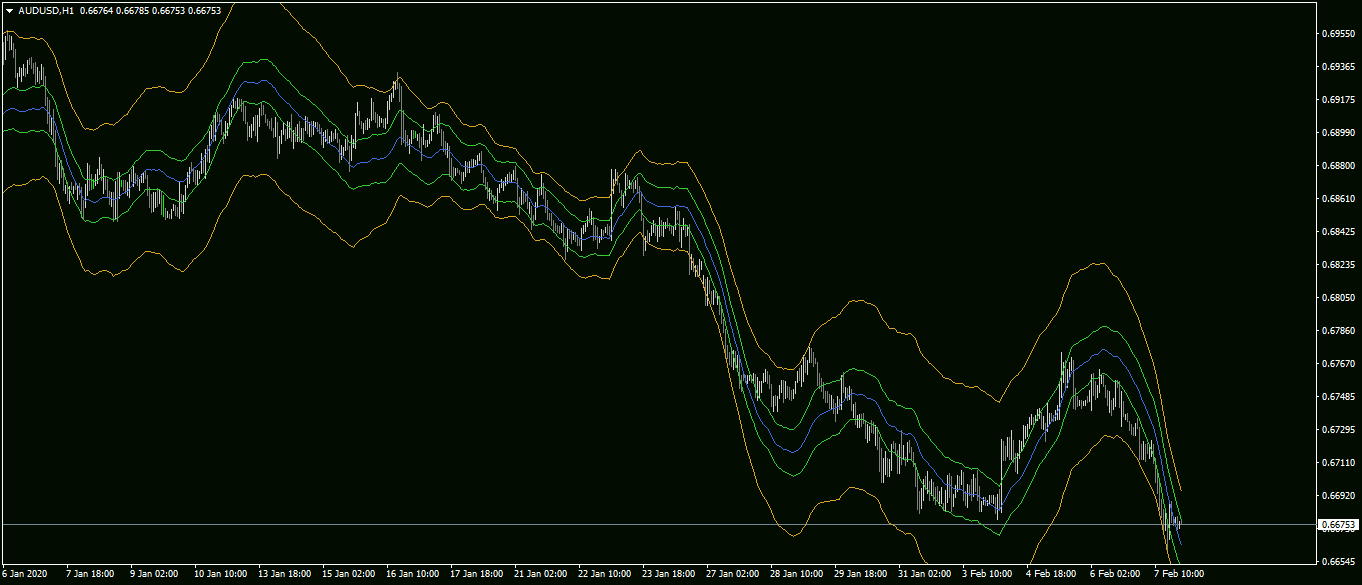Click the 4 Feb 18:00 time label
The image size is (1362, 585).
coord(1050,574)
